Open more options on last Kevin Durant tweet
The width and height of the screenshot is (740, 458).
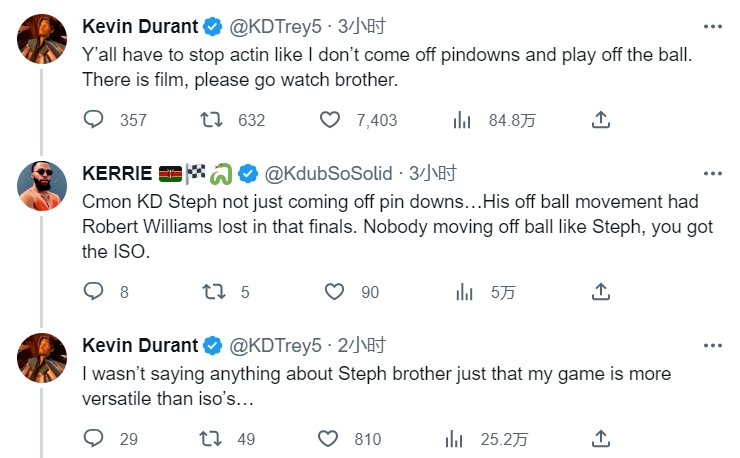tap(712, 345)
